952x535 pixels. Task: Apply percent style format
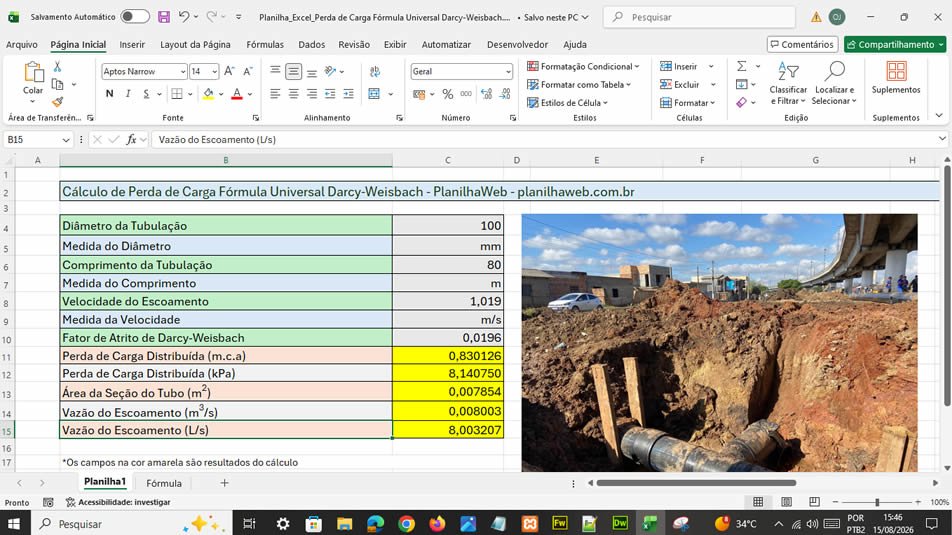(x=447, y=94)
